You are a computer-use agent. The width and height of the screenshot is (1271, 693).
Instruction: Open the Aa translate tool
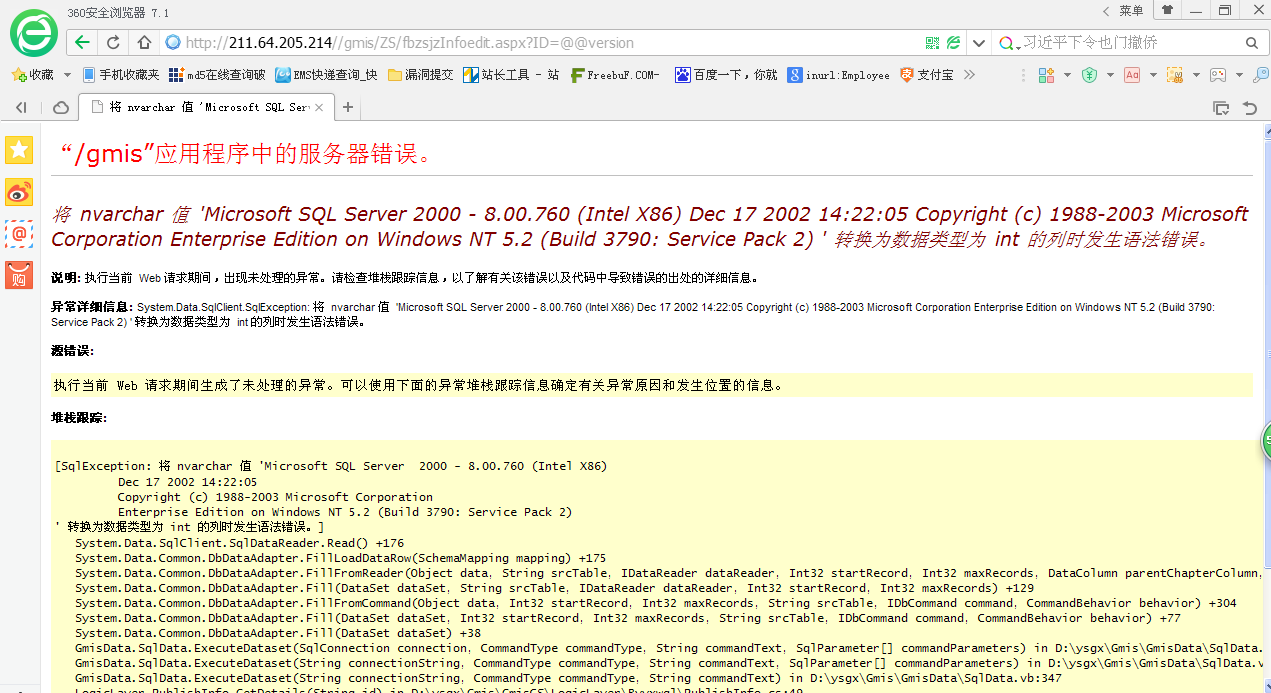1132,75
